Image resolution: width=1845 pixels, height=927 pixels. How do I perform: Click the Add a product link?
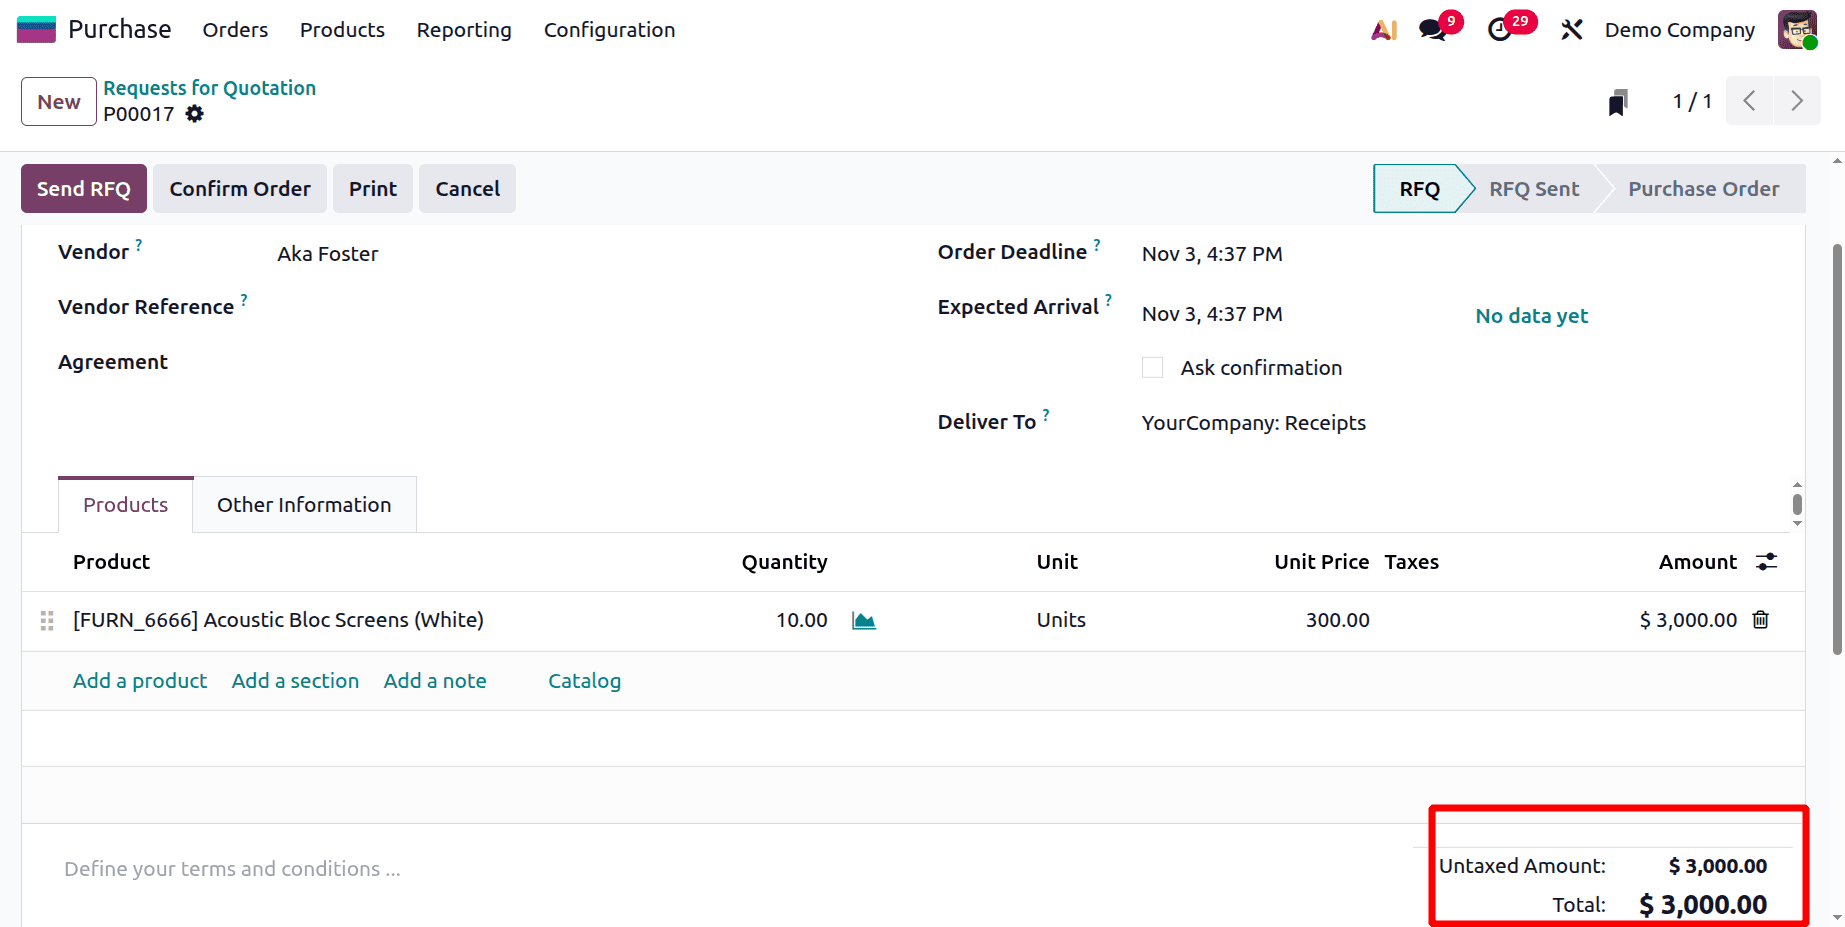point(139,680)
